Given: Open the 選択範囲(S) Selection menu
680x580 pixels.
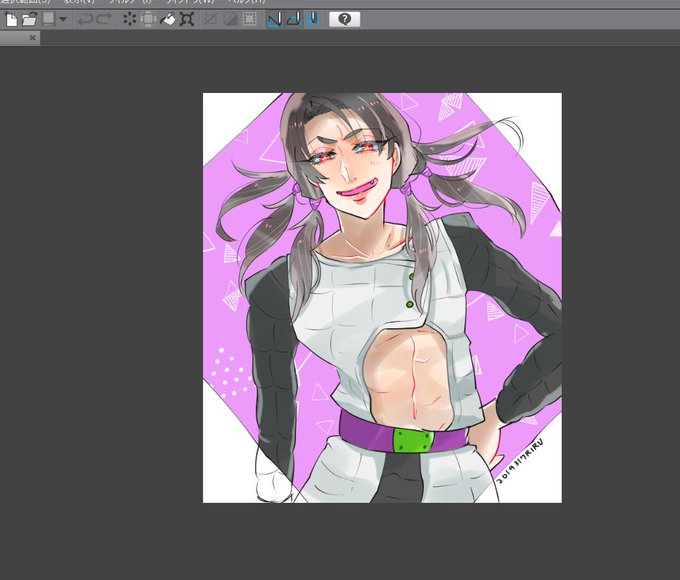Looking at the screenshot, I should (x=25, y=2).
